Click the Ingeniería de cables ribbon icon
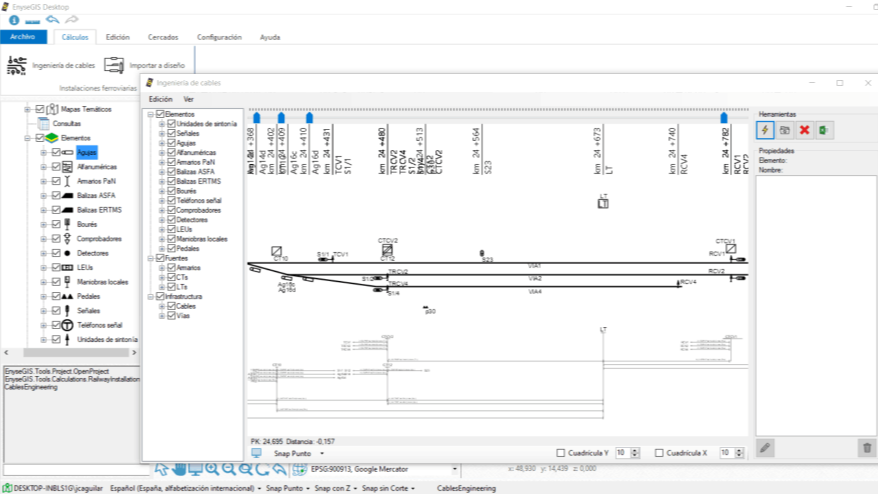 17,65
